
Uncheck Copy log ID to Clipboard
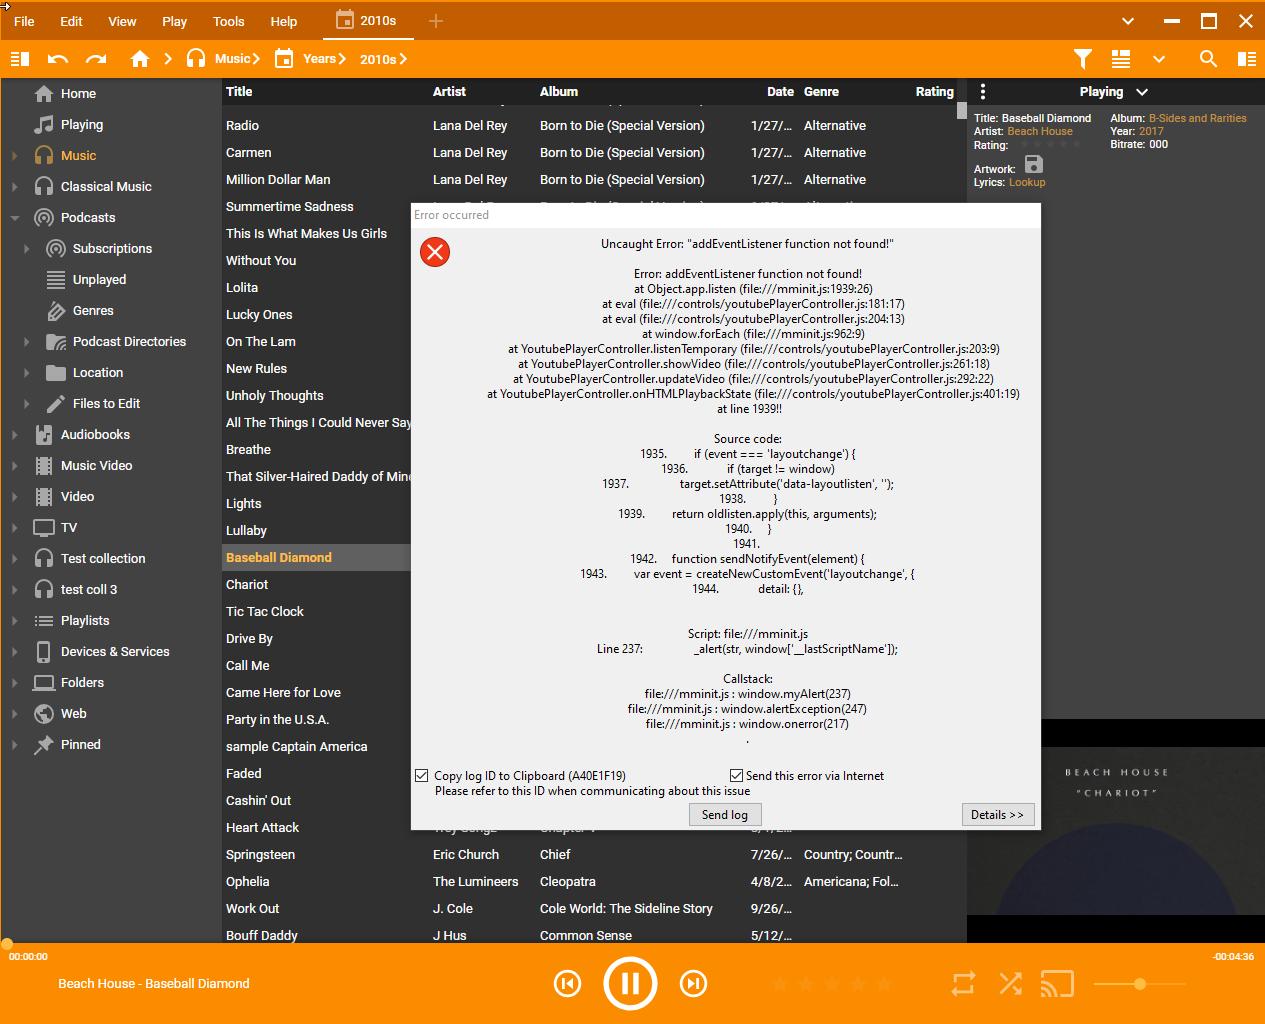point(422,776)
